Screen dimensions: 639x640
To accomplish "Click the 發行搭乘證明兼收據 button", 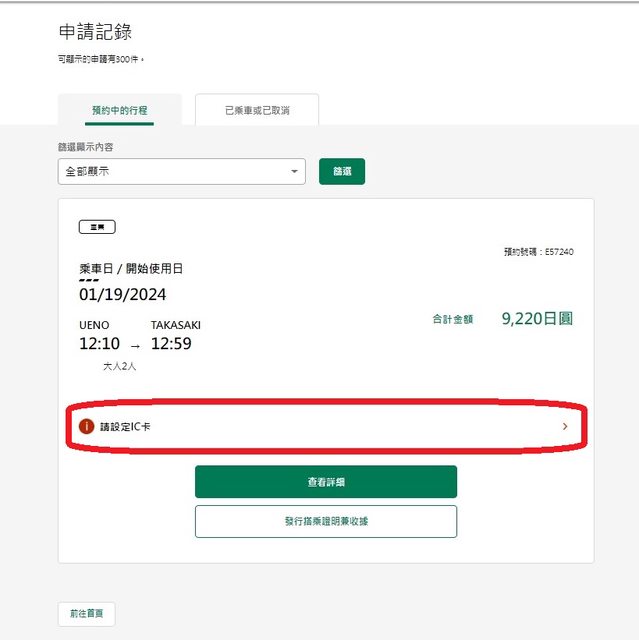I will pyautogui.click(x=325, y=521).
